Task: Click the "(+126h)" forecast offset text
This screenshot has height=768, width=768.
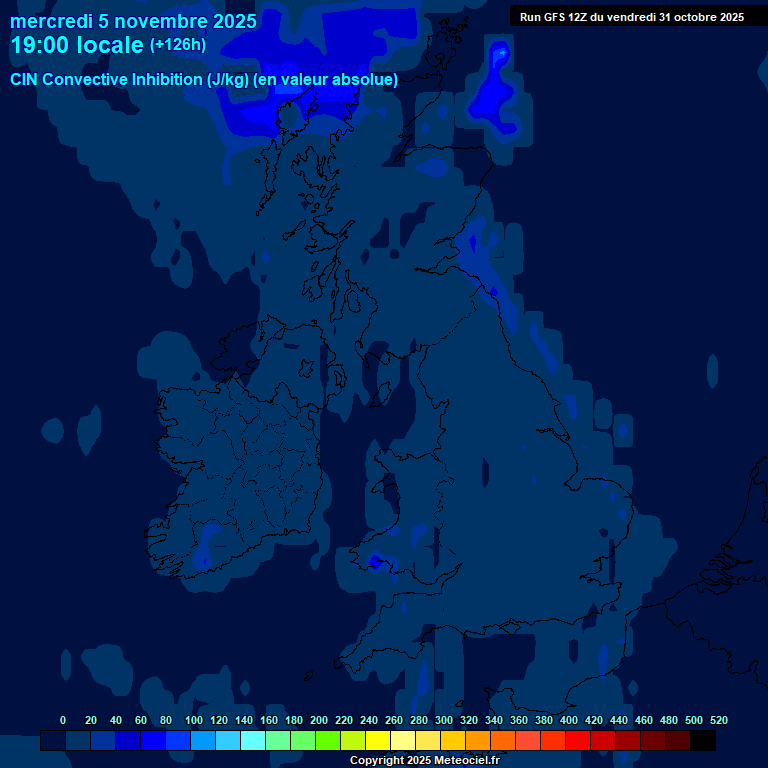Action: [x=178, y=45]
